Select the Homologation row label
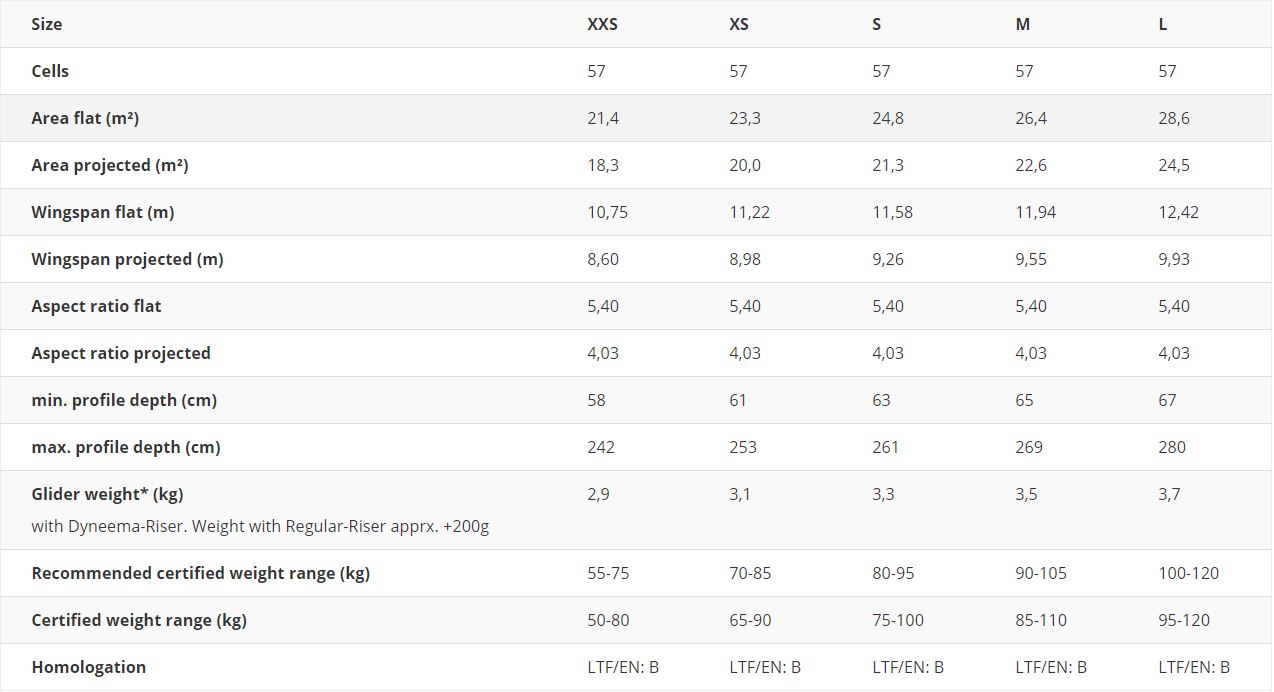Image resolution: width=1274 pixels, height=692 pixels. tap(89, 667)
